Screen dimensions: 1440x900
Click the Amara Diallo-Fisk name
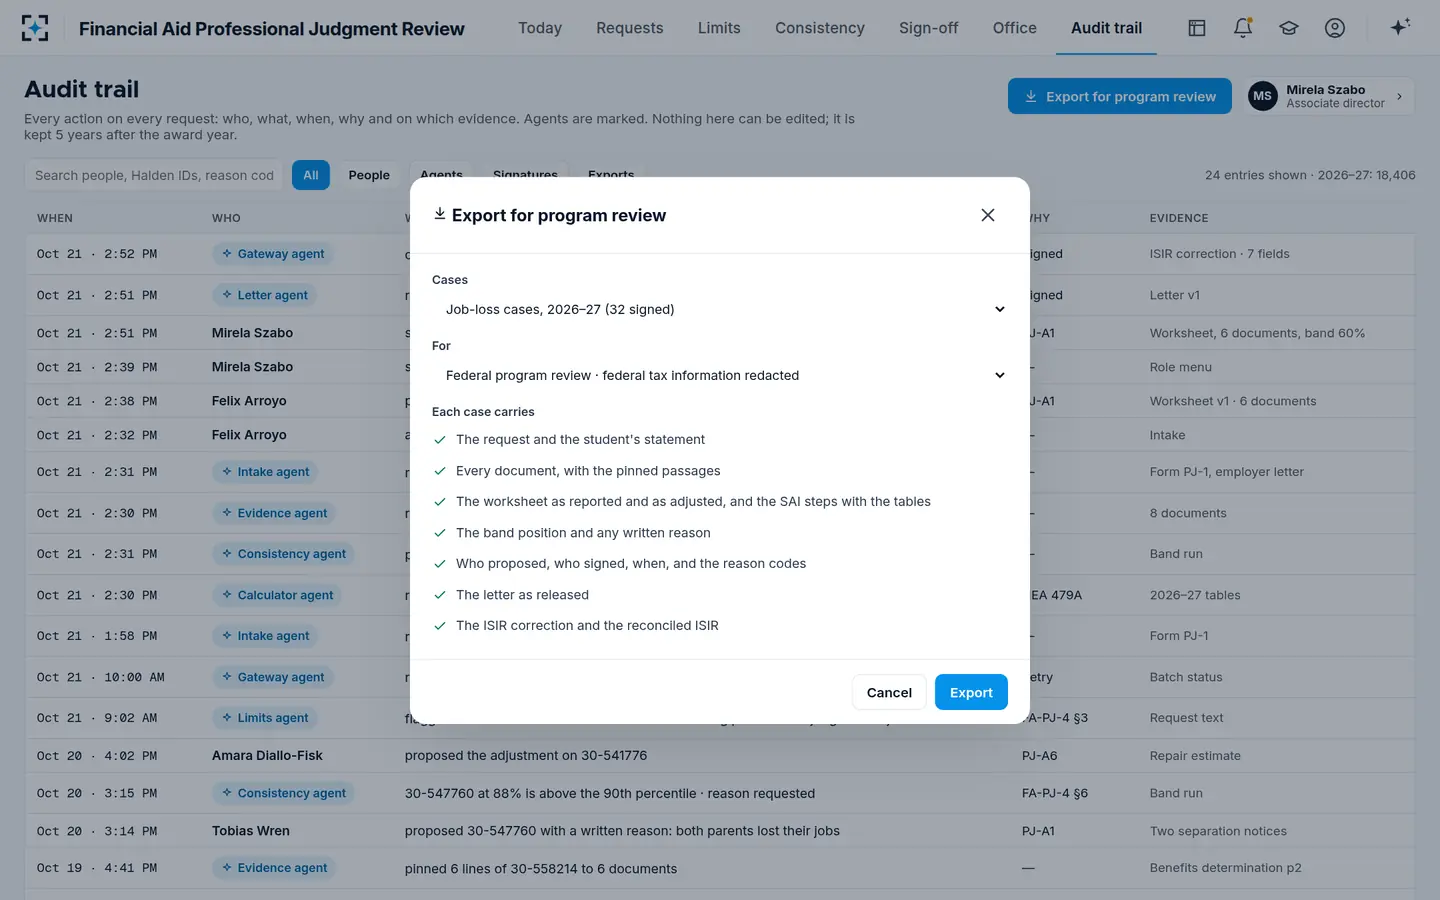click(x=267, y=756)
